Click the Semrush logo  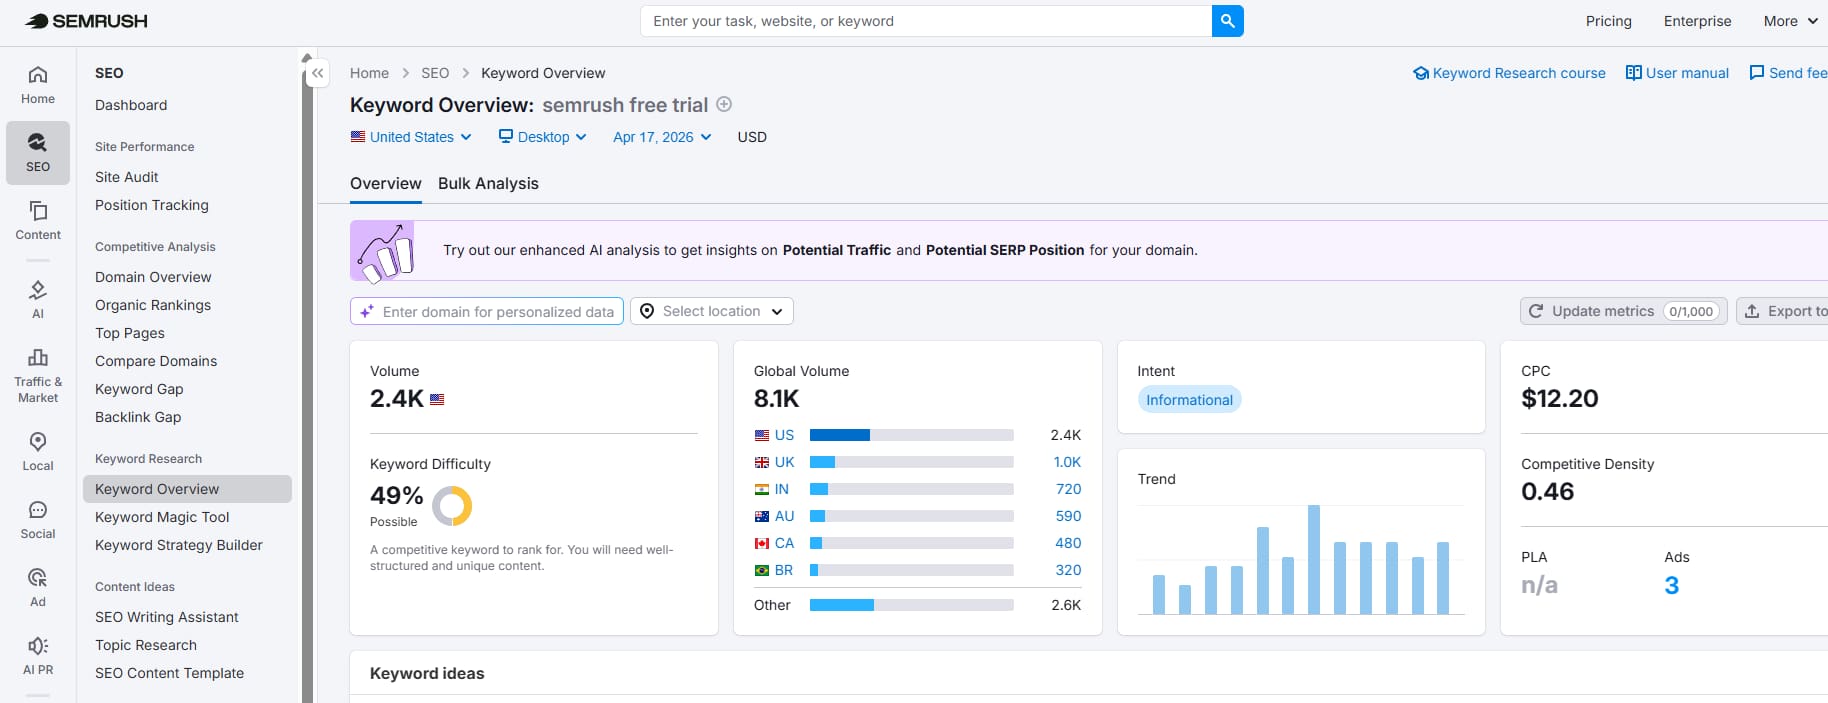pos(86,21)
